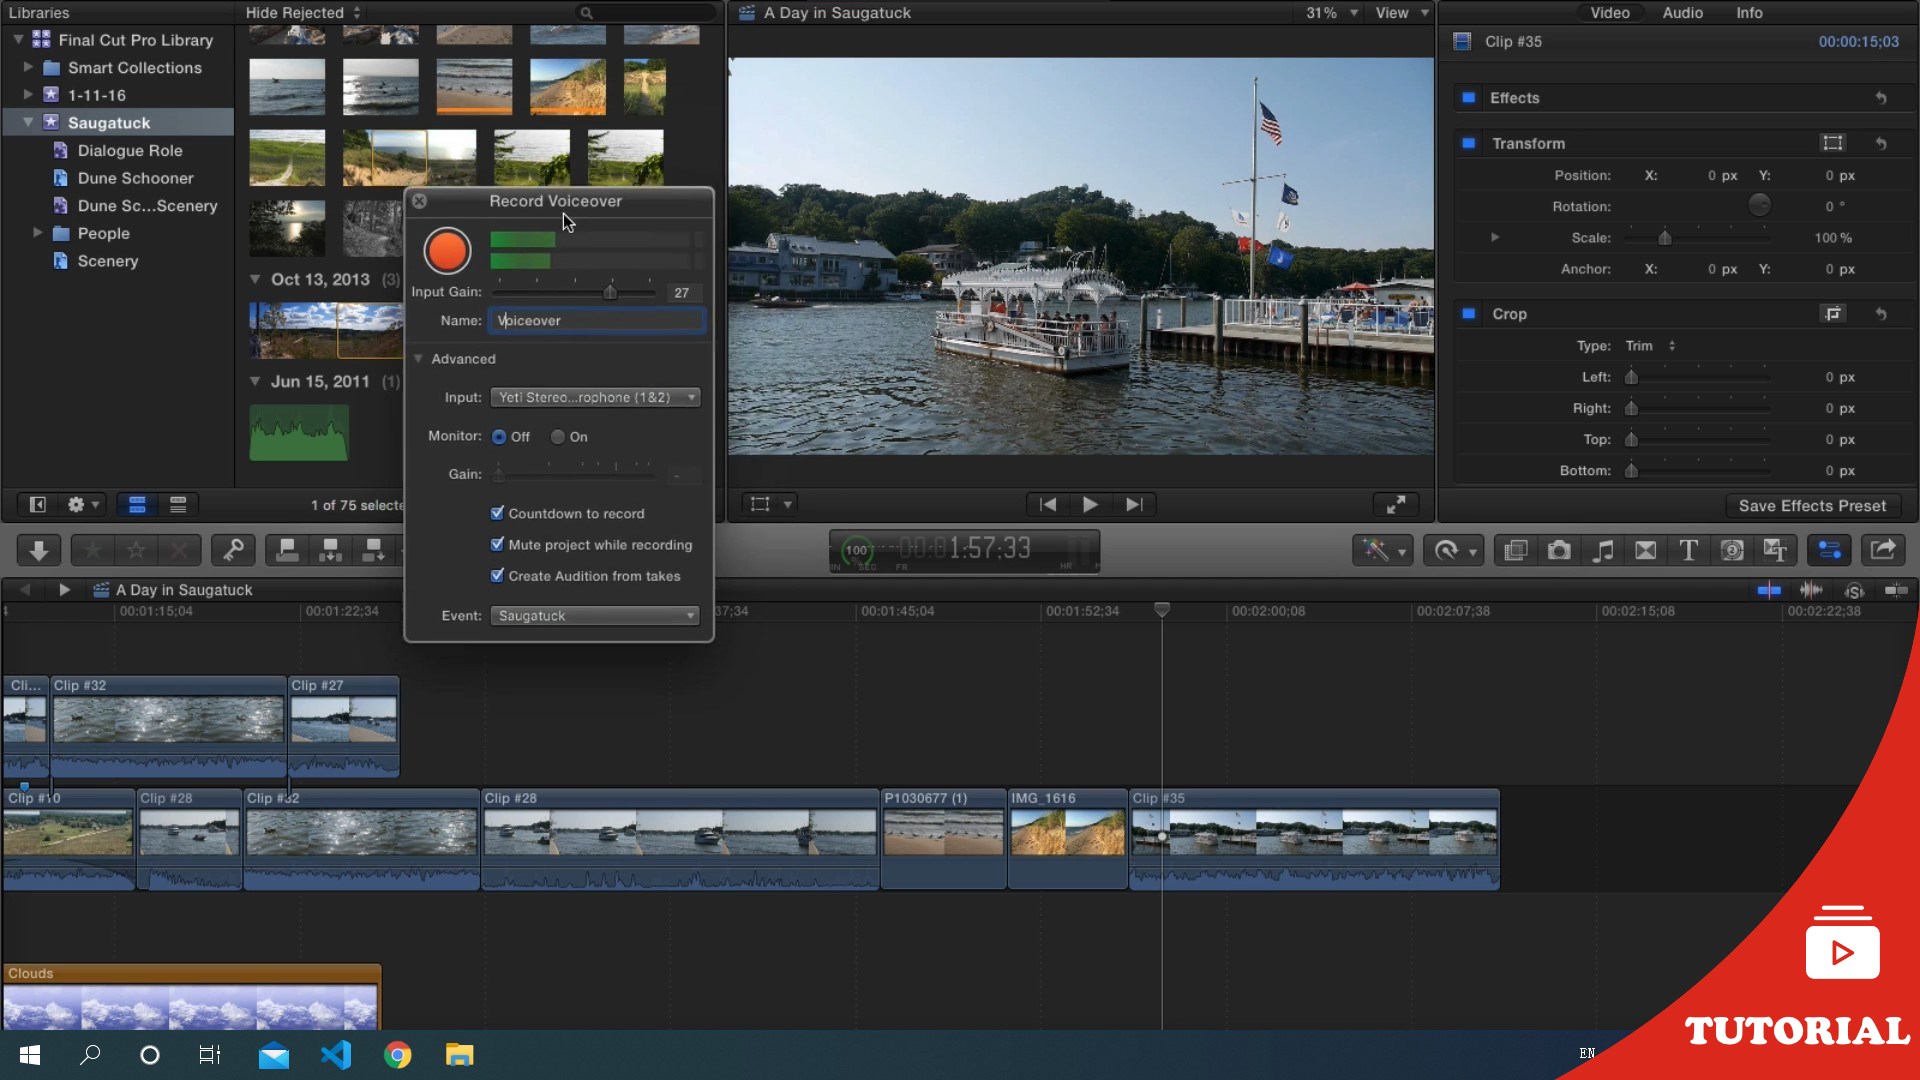Uncheck Countdown to record
The height and width of the screenshot is (1080, 1920).
pyautogui.click(x=497, y=513)
